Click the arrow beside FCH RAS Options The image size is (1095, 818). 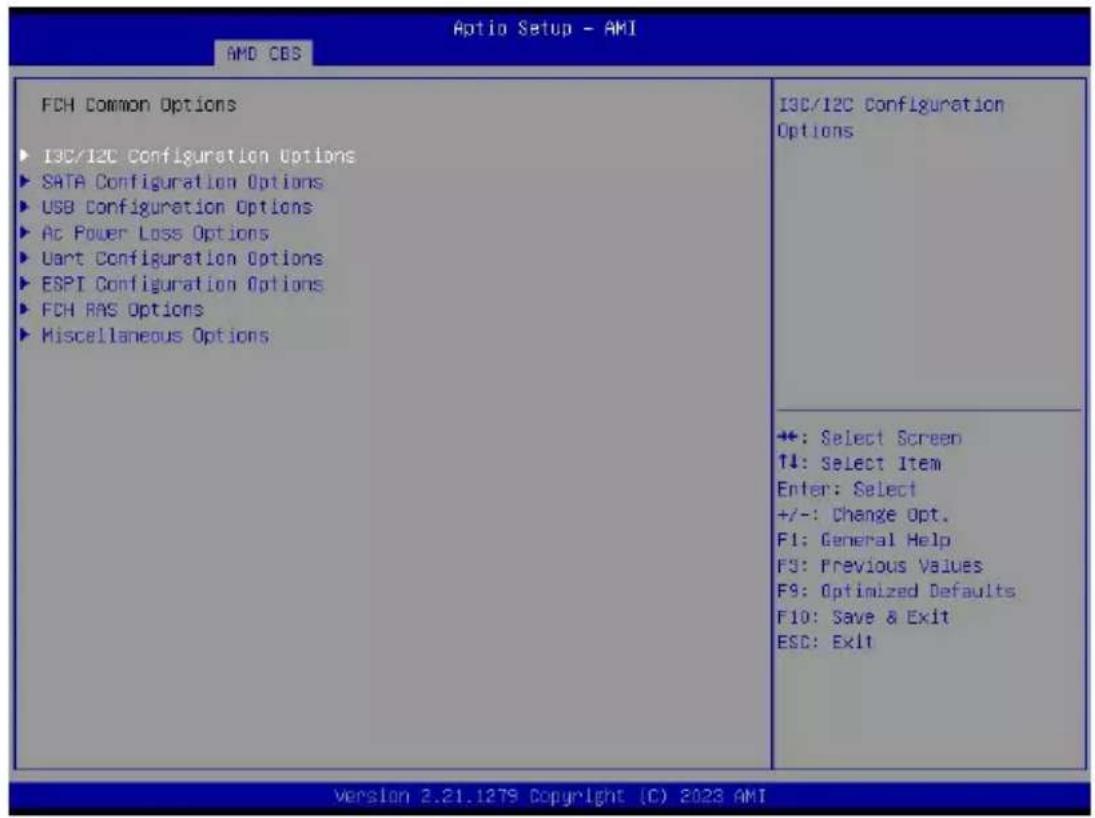pyautogui.click(x=25, y=309)
